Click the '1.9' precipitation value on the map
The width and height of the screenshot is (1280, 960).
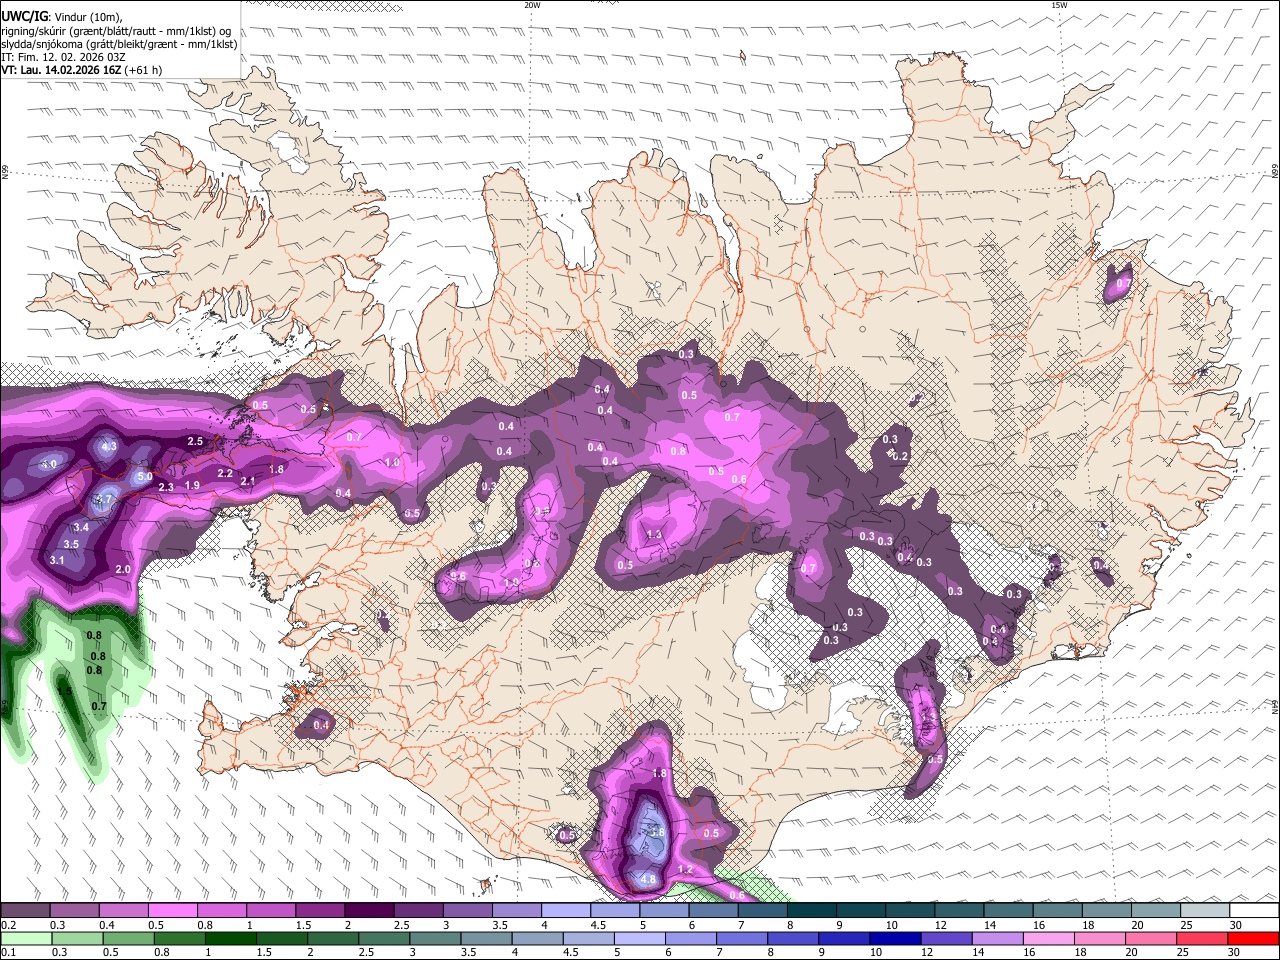tap(192, 485)
